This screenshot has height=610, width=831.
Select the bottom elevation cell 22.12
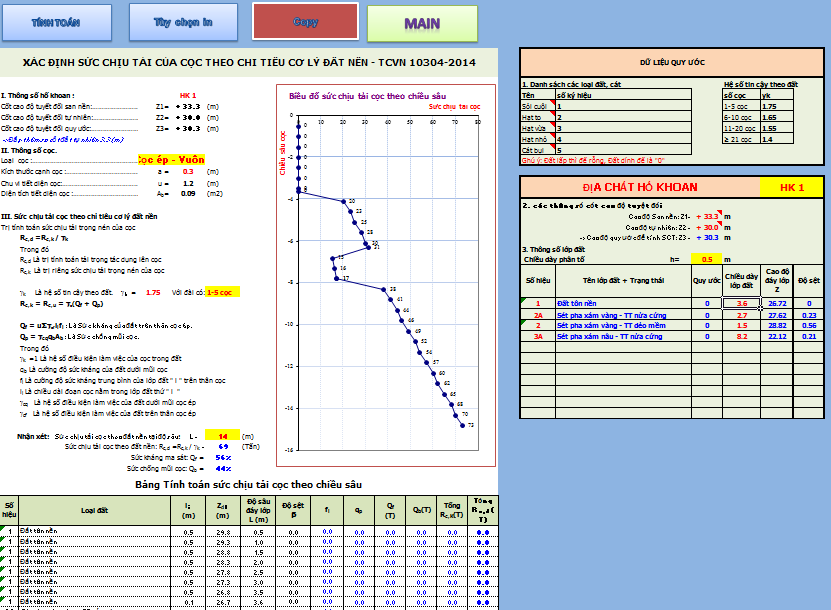click(x=777, y=337)
